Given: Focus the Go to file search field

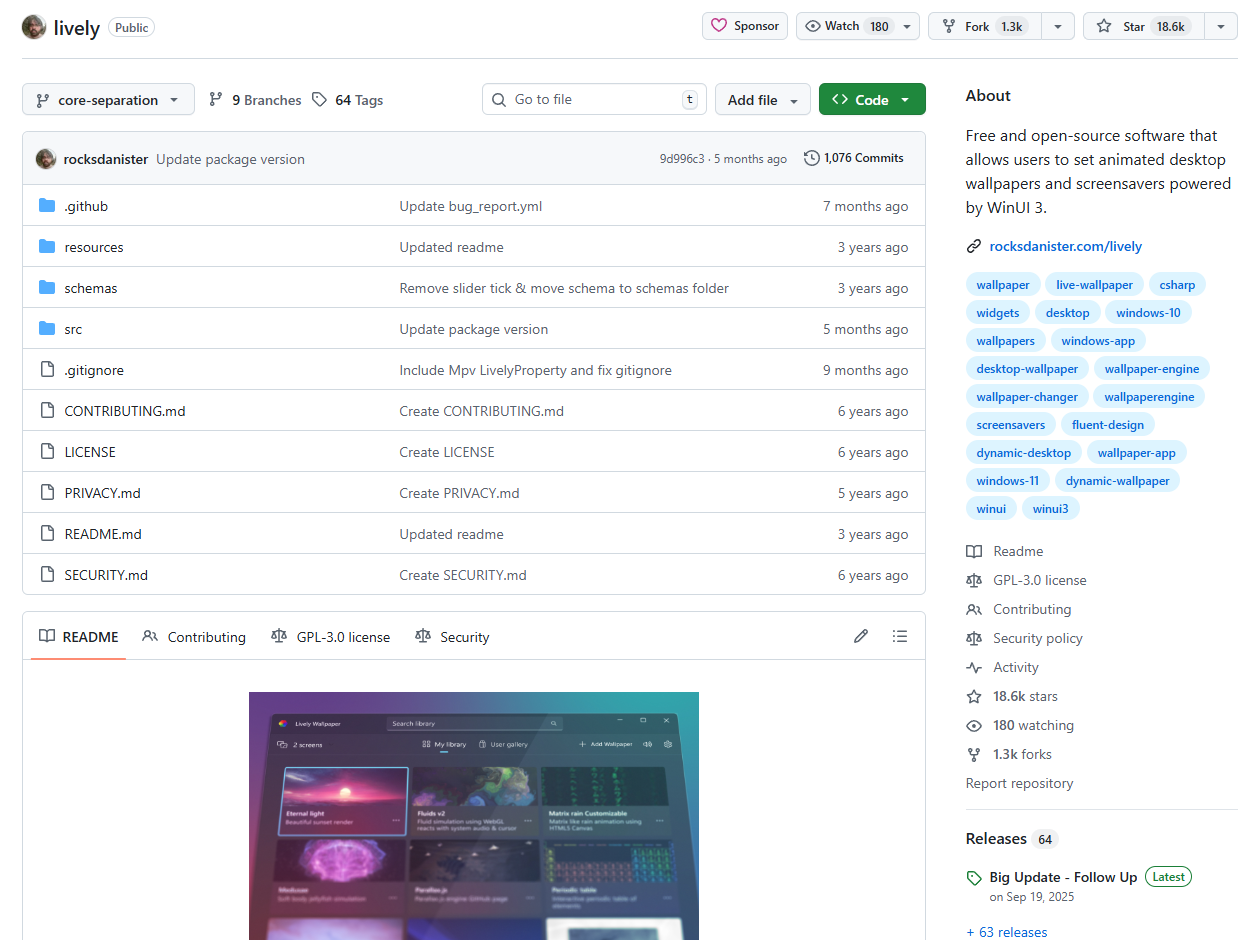Looking at the screenshot, I should point(594,99).
